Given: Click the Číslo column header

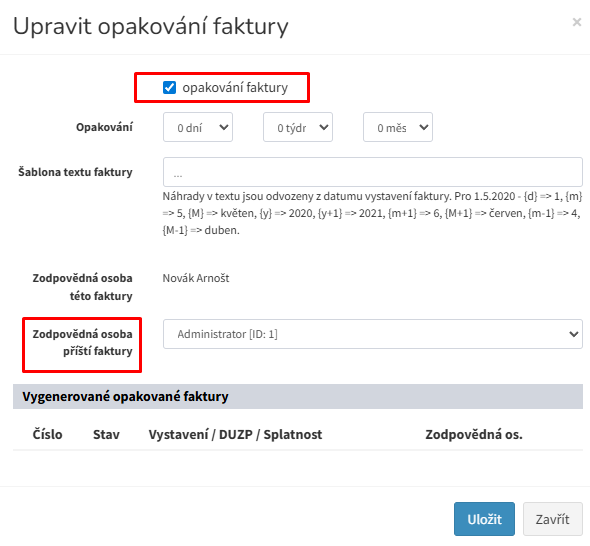Looking at the screenshot, I should point(47,434).
